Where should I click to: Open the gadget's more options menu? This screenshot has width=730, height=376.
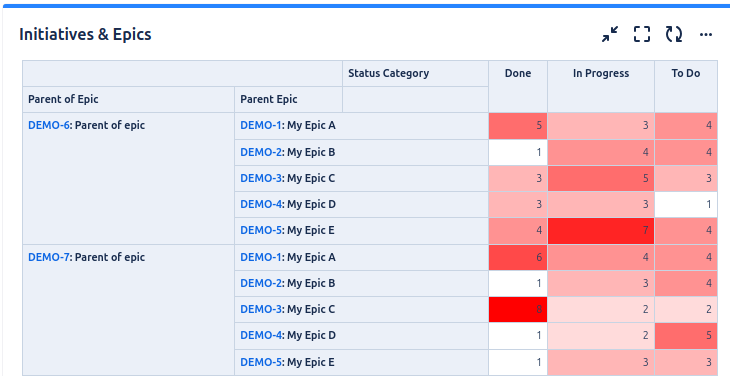[706, 34]
